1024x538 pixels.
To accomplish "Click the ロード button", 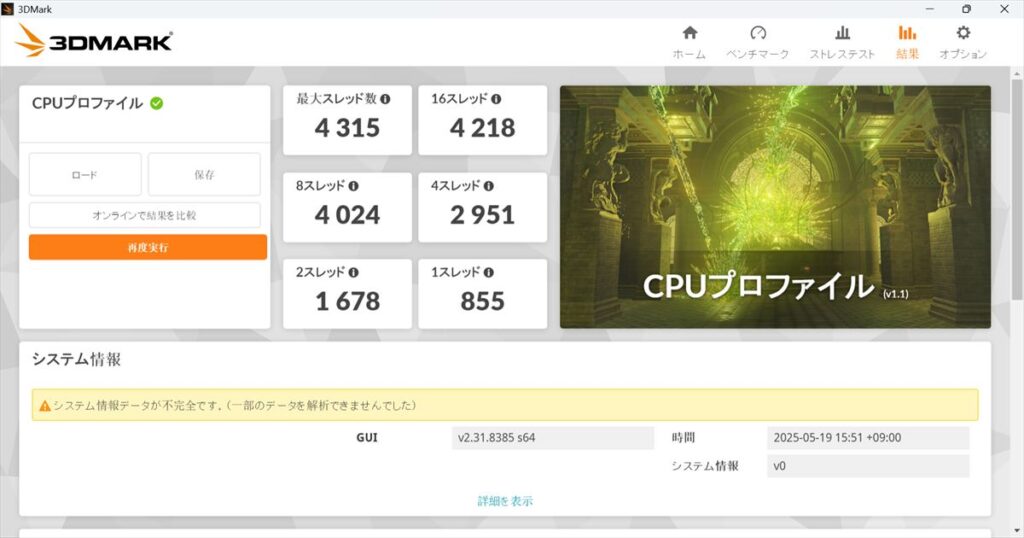I will pyautogui.click(x=85, y=174).
